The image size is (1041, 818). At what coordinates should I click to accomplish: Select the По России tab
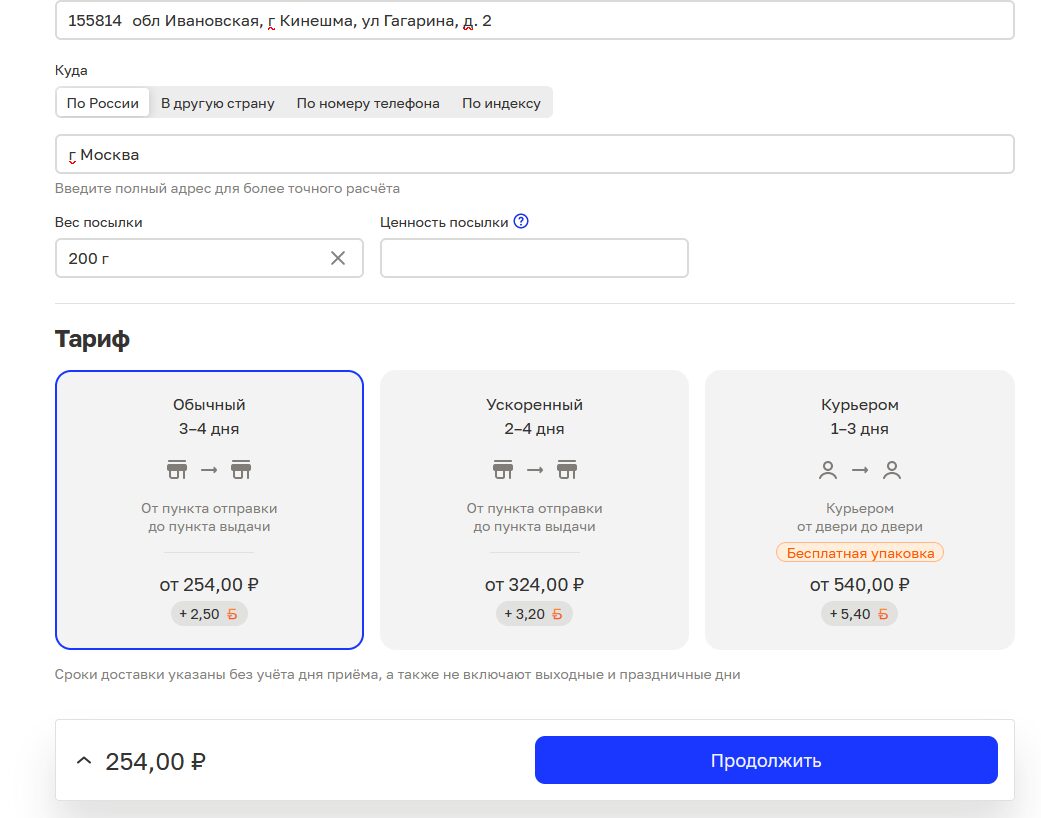tap(103, 103)
